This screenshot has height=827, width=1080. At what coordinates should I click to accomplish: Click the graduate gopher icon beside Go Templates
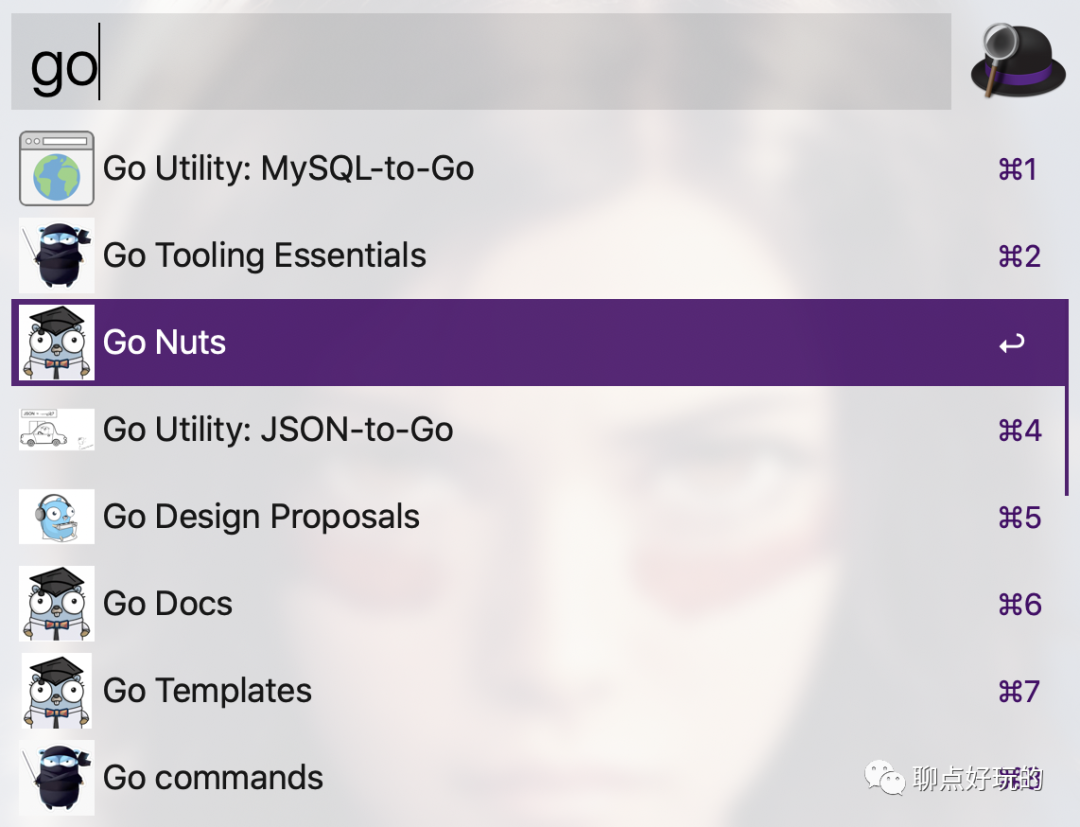point(56,691)
